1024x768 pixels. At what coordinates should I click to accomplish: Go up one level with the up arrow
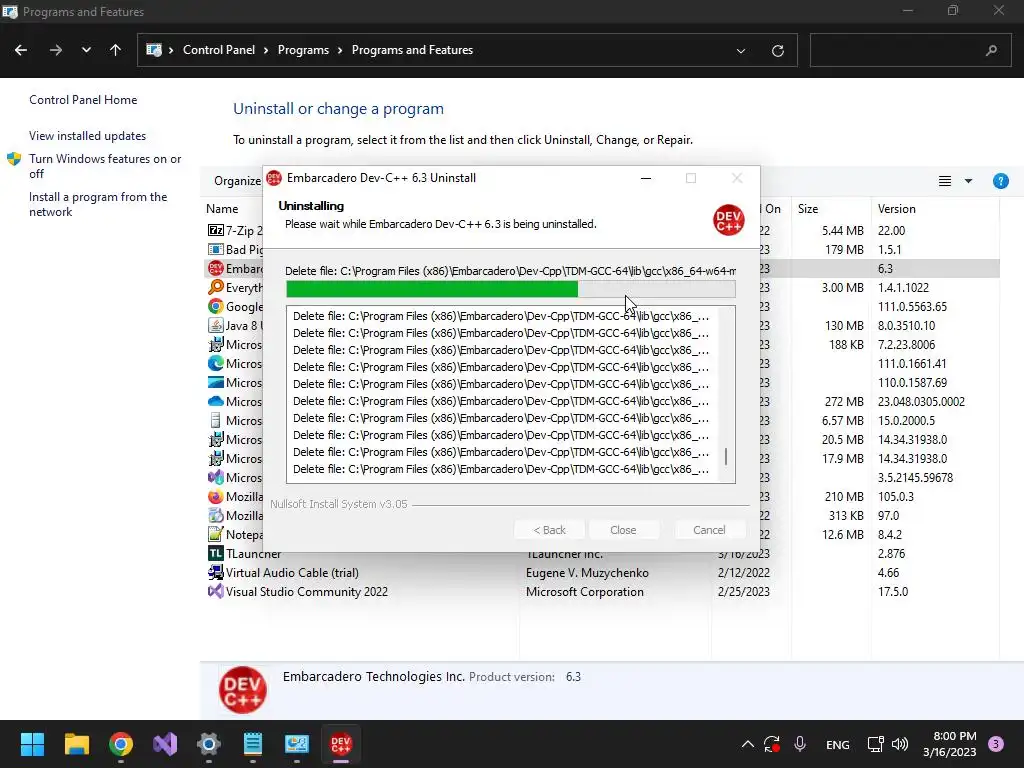[116, 50]
